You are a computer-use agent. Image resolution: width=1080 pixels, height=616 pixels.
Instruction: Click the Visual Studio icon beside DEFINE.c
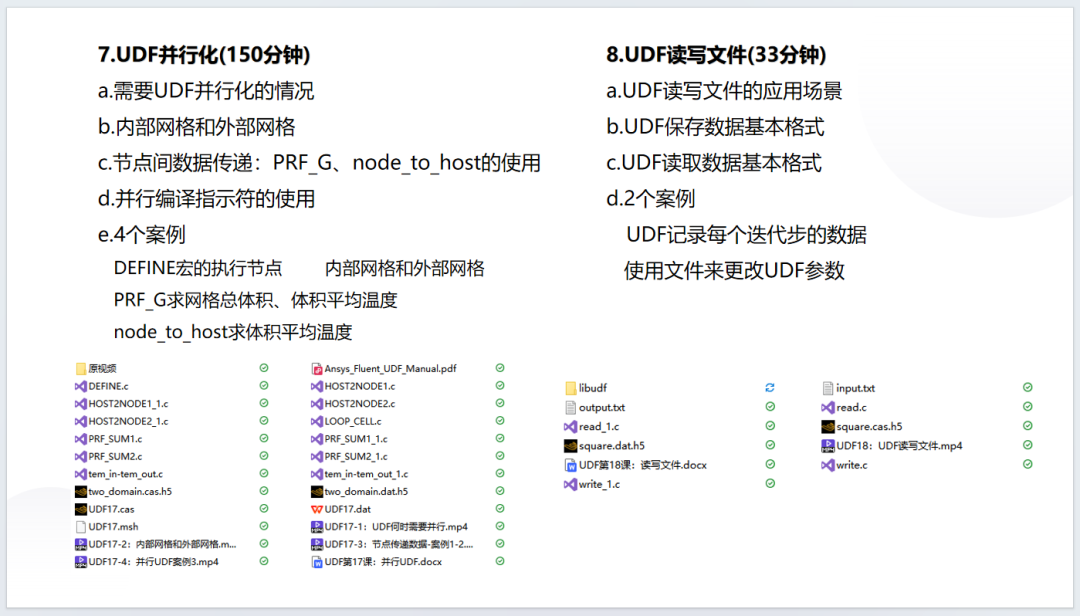click(81, 387)
